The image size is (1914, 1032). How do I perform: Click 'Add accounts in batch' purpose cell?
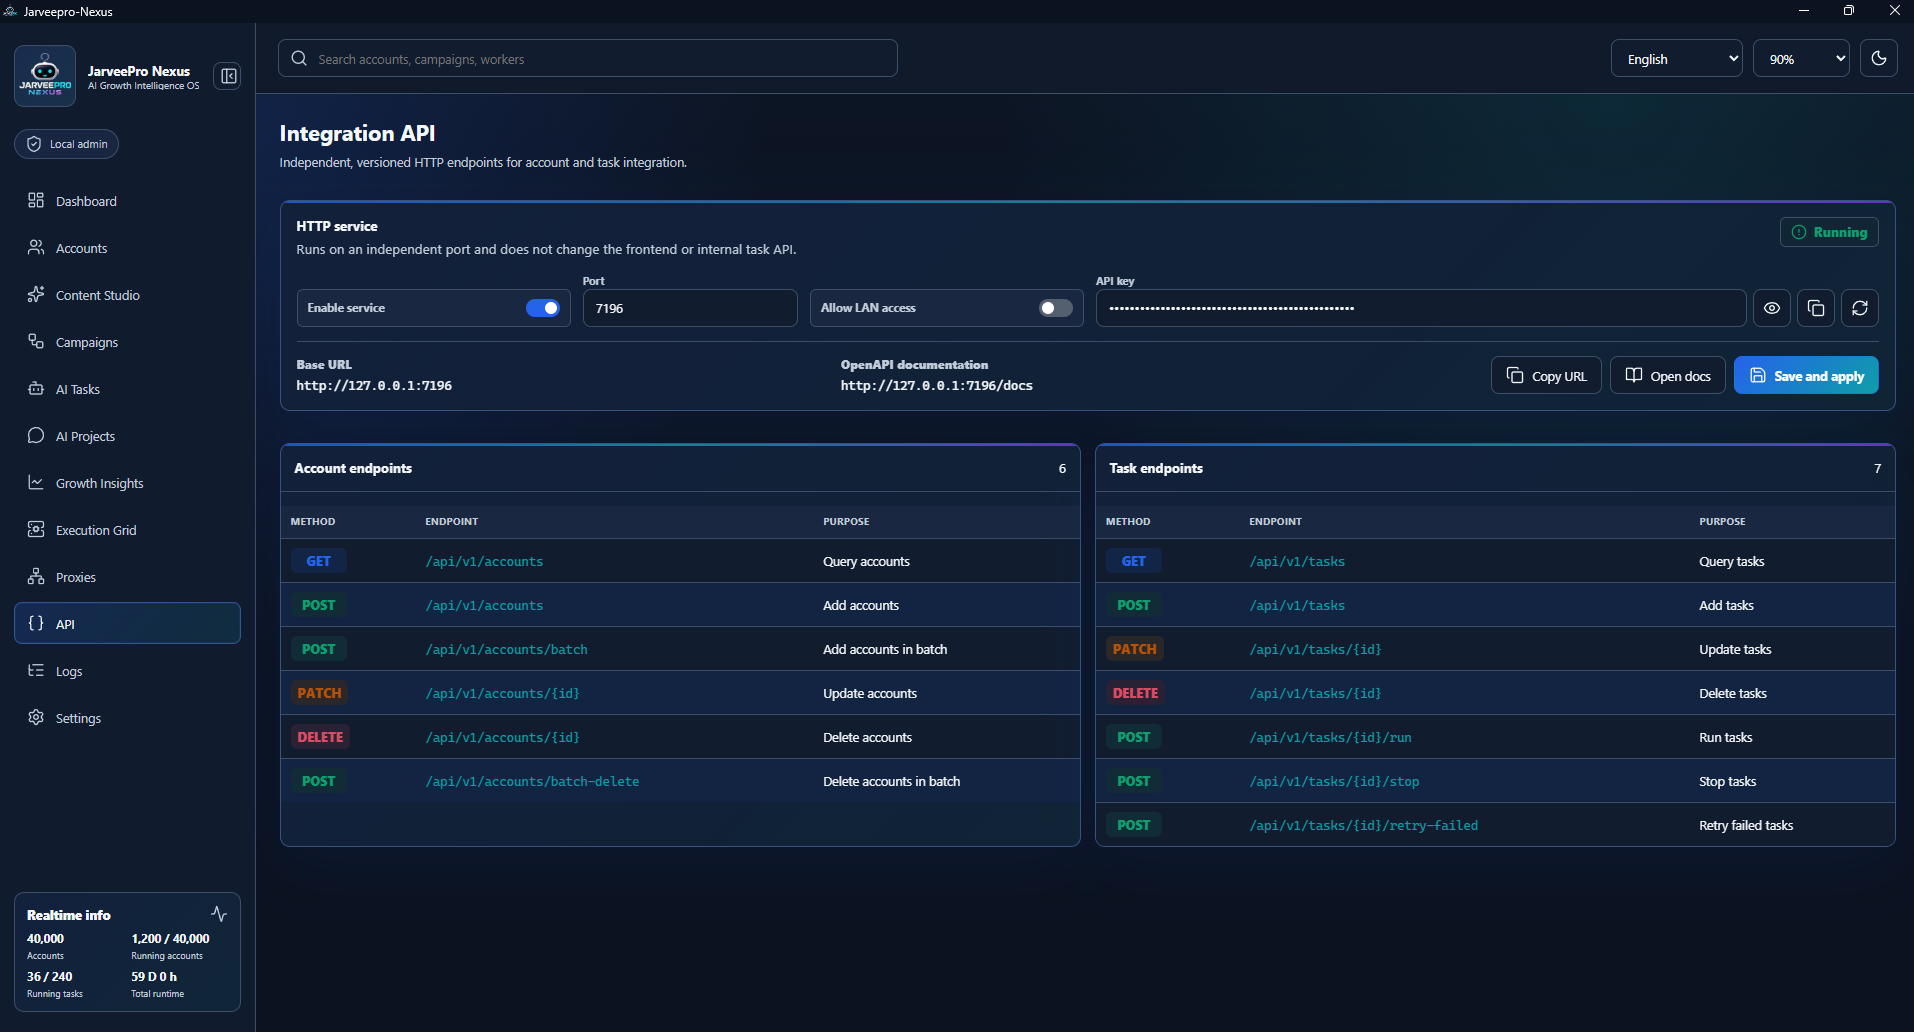885,649
